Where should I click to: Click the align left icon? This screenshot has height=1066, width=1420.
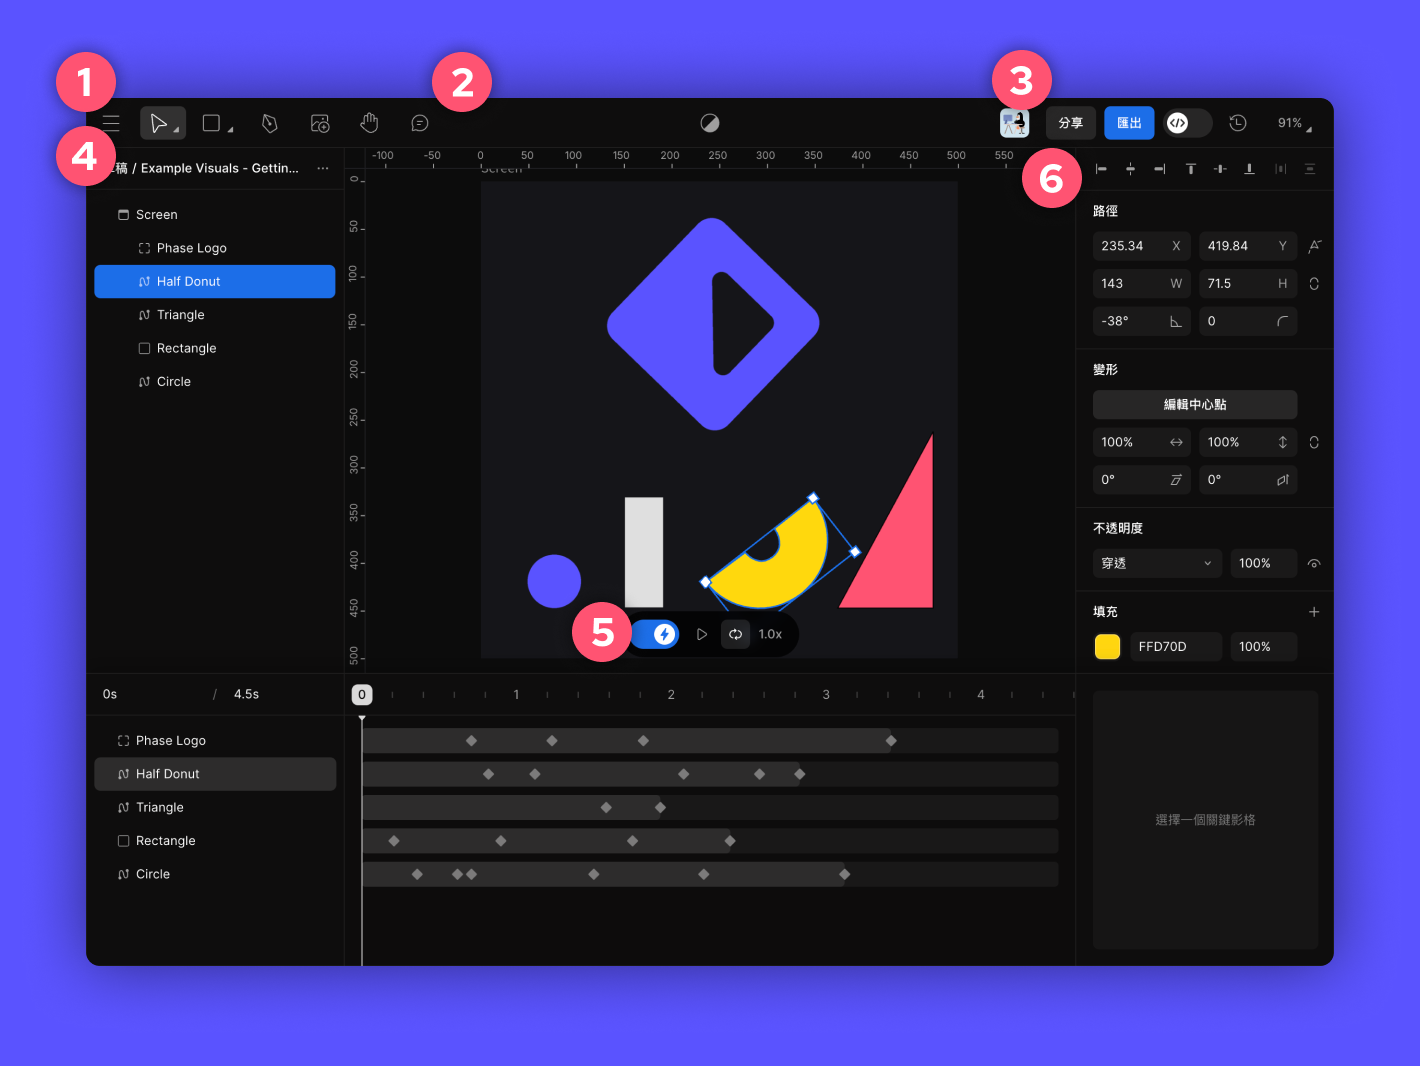pyautogui.click(x=1101, y=169)
